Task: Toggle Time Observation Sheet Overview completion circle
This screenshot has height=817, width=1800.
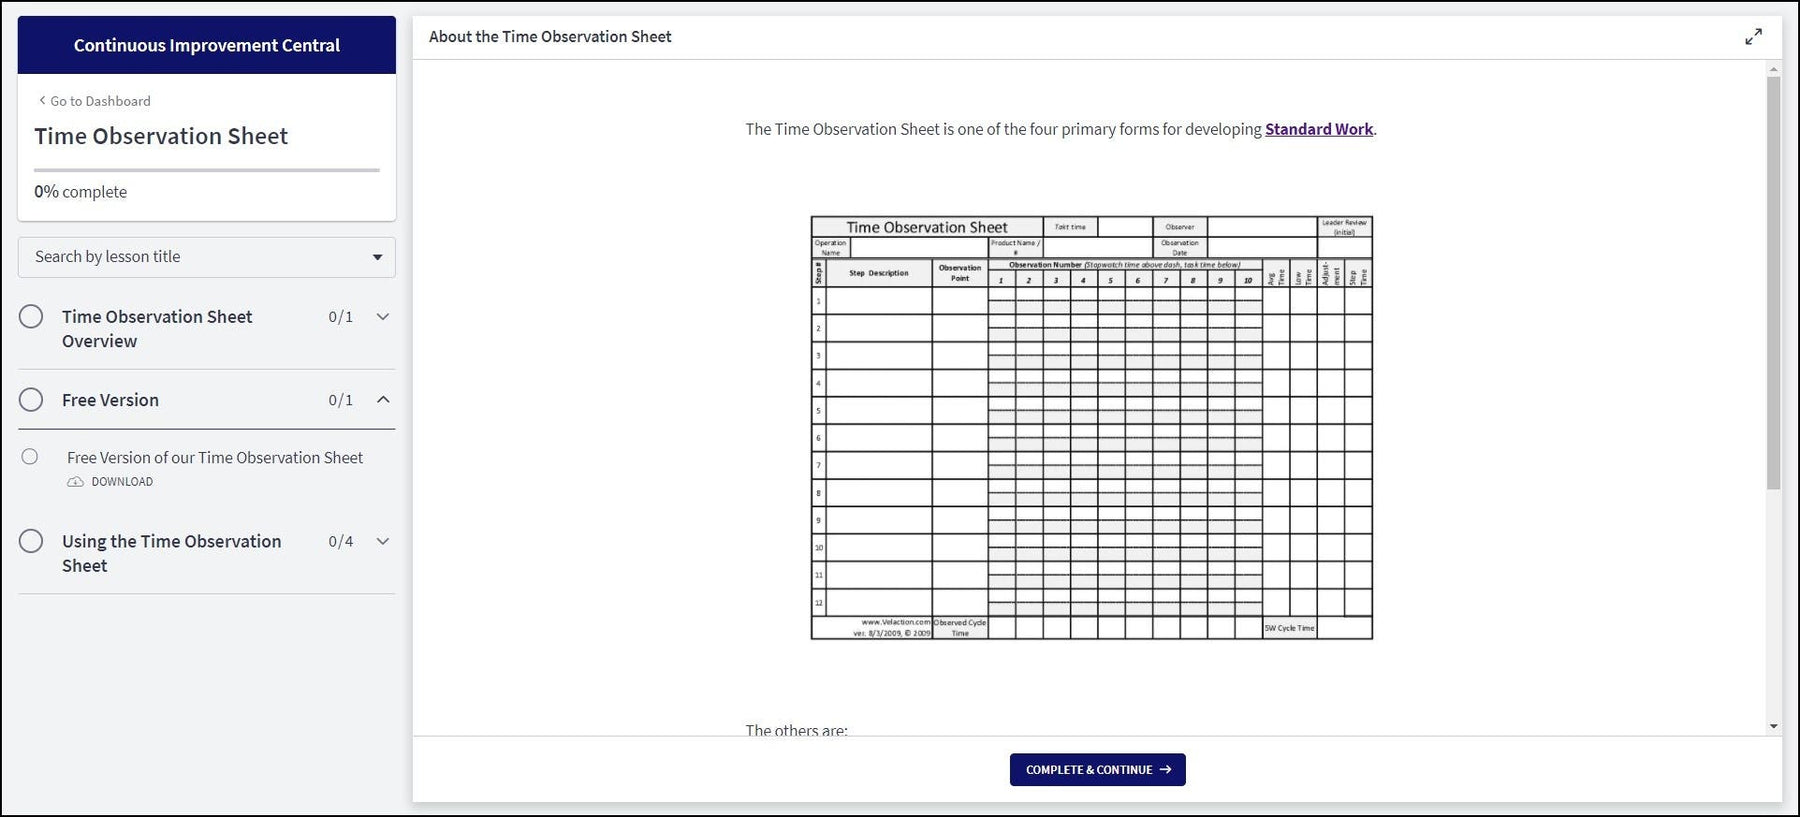Action: pos(31,317)
